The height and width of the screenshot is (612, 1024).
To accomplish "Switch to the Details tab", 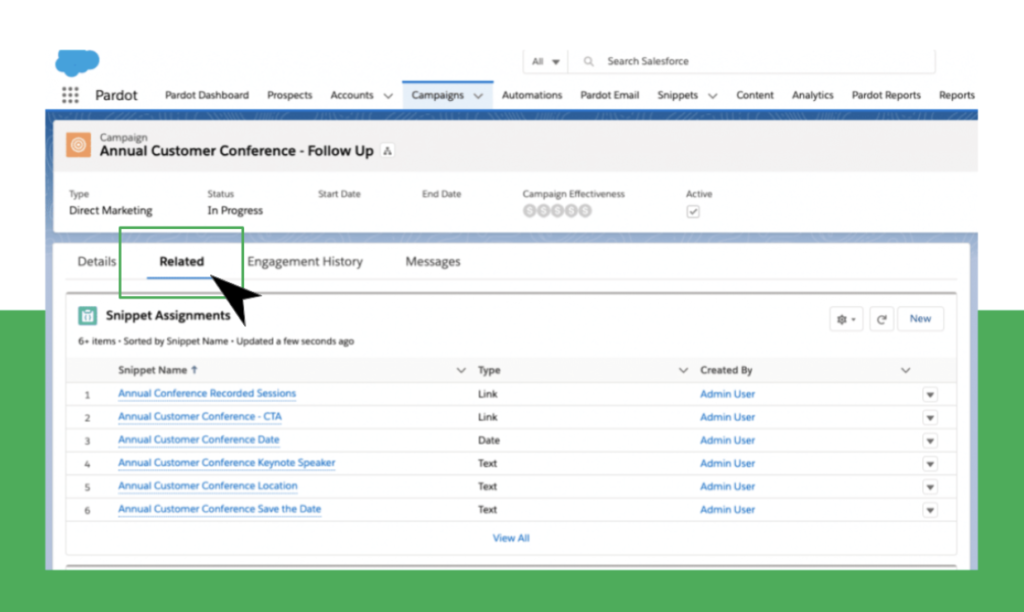I will pyautogui.click(x=97, y=261).
